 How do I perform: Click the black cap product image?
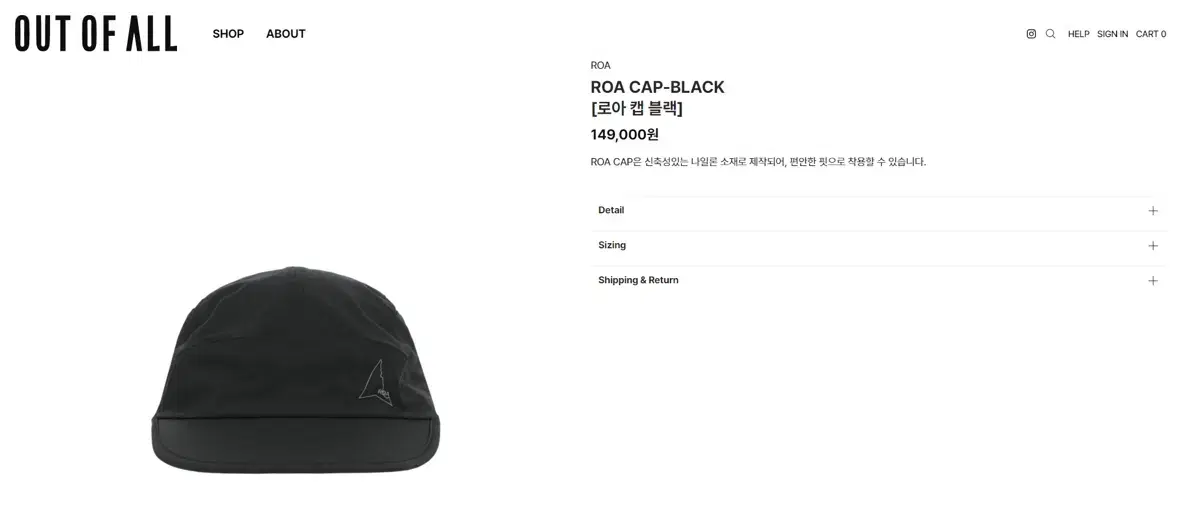(296, 370)
